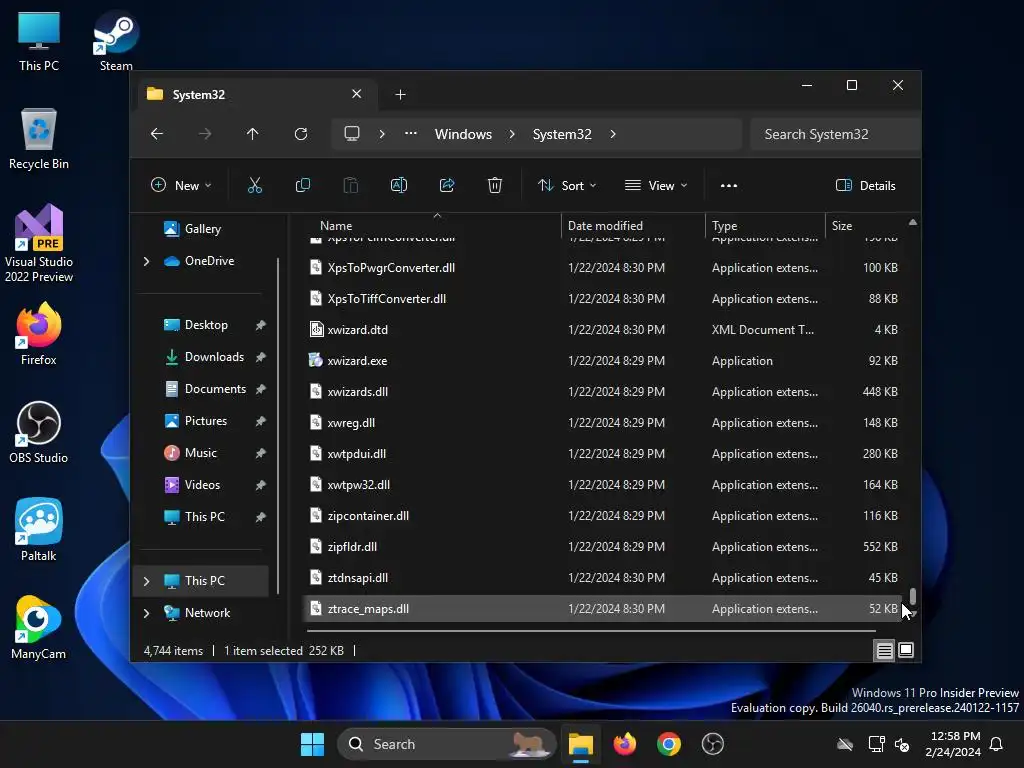Open Music in the navigation pane
The height and width of the screenshot is (768, 1024).
[200, 453]
